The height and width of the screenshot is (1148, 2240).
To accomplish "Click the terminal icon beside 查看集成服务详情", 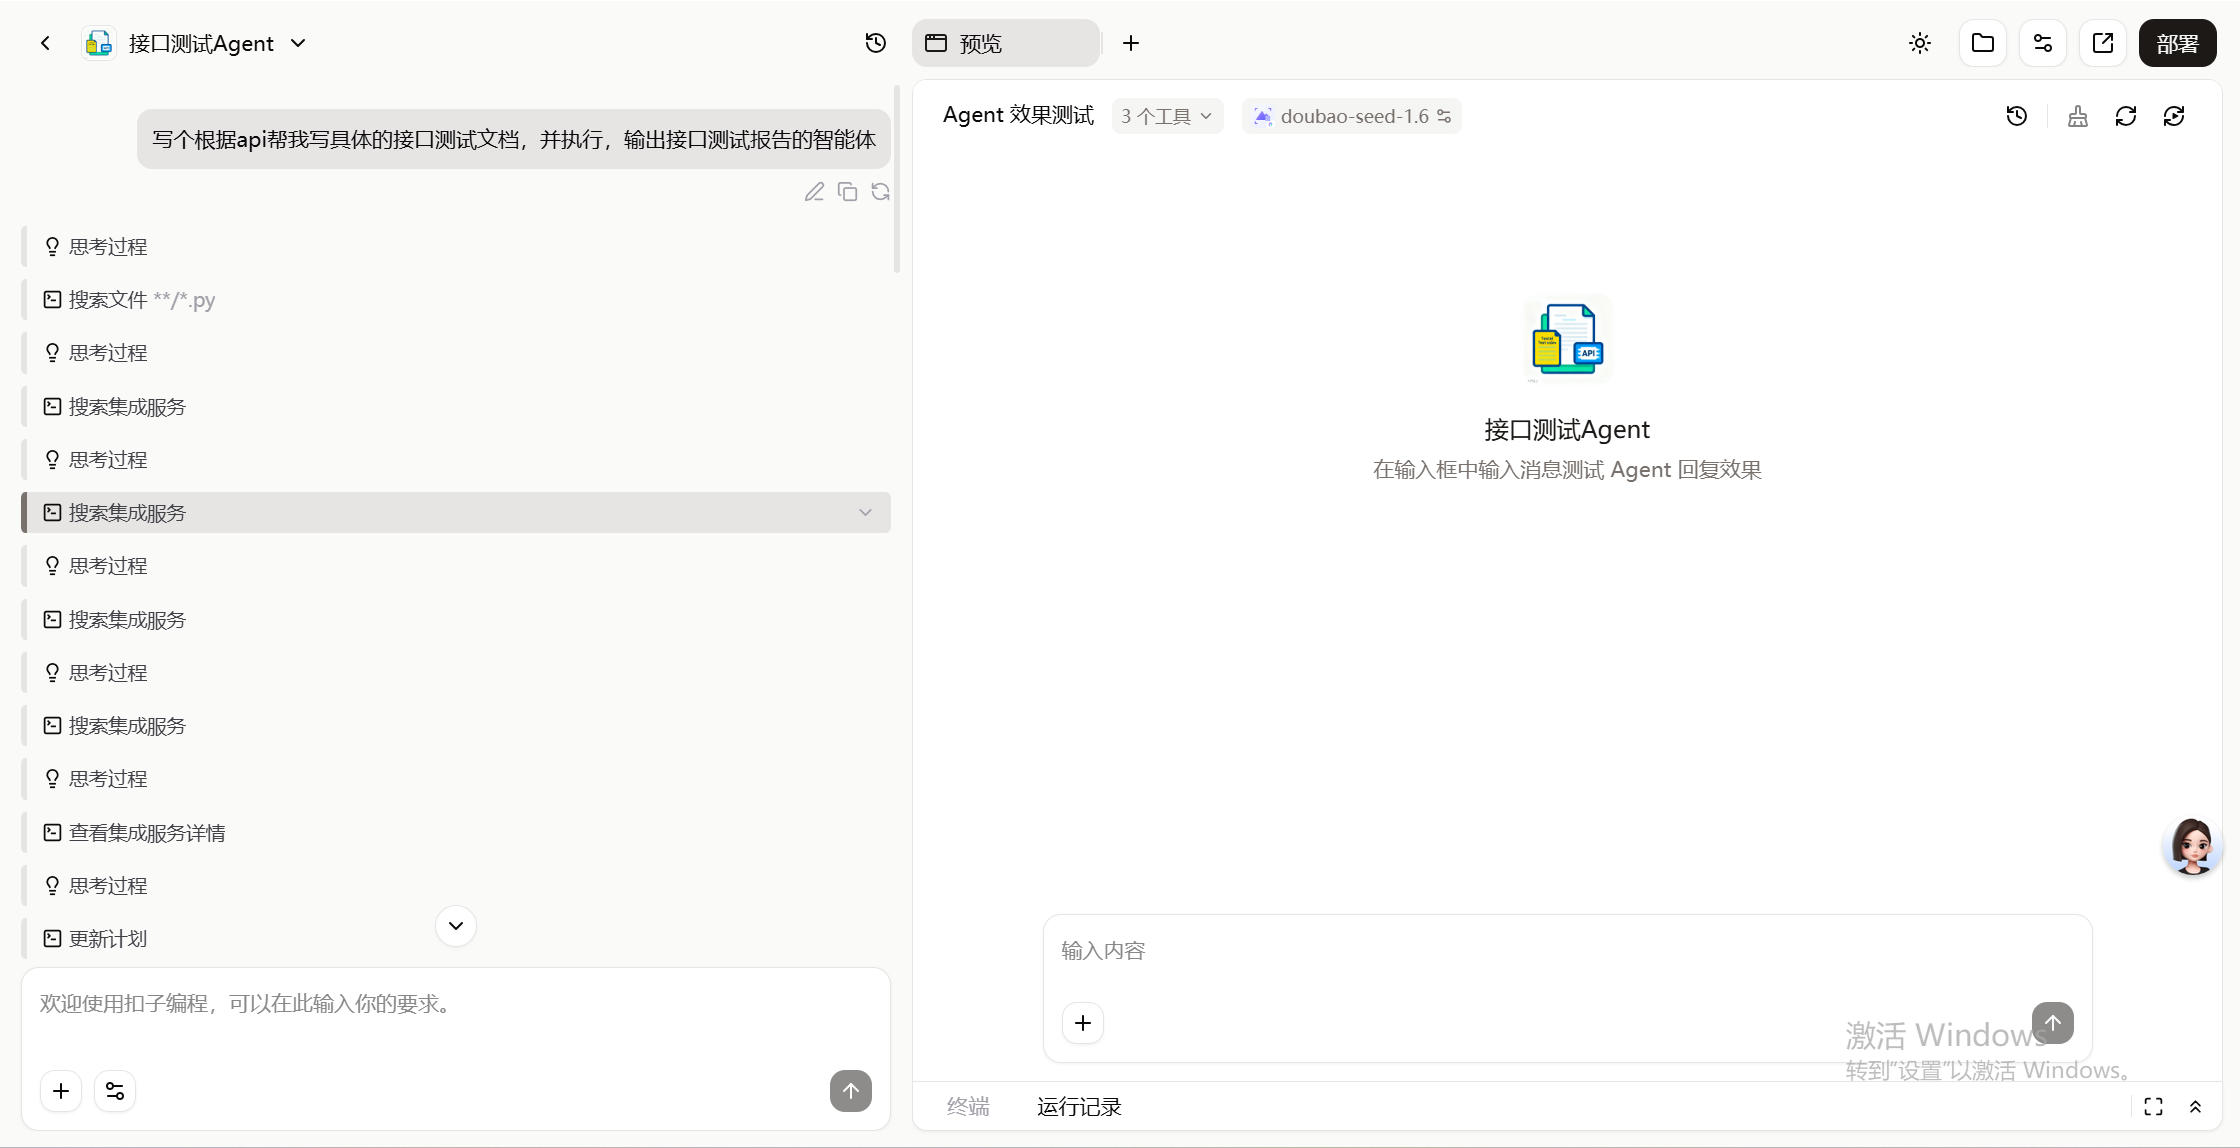I will pos(52,832).
